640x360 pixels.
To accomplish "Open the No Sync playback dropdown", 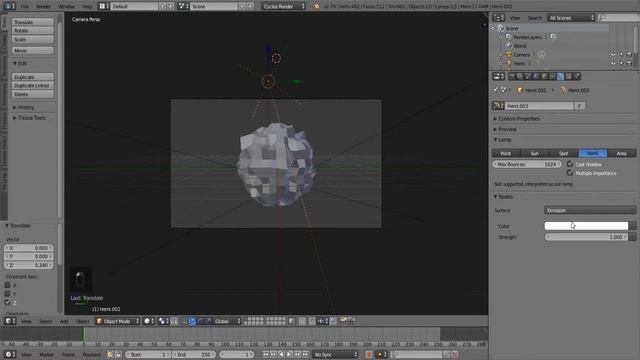I will (335, 355).
